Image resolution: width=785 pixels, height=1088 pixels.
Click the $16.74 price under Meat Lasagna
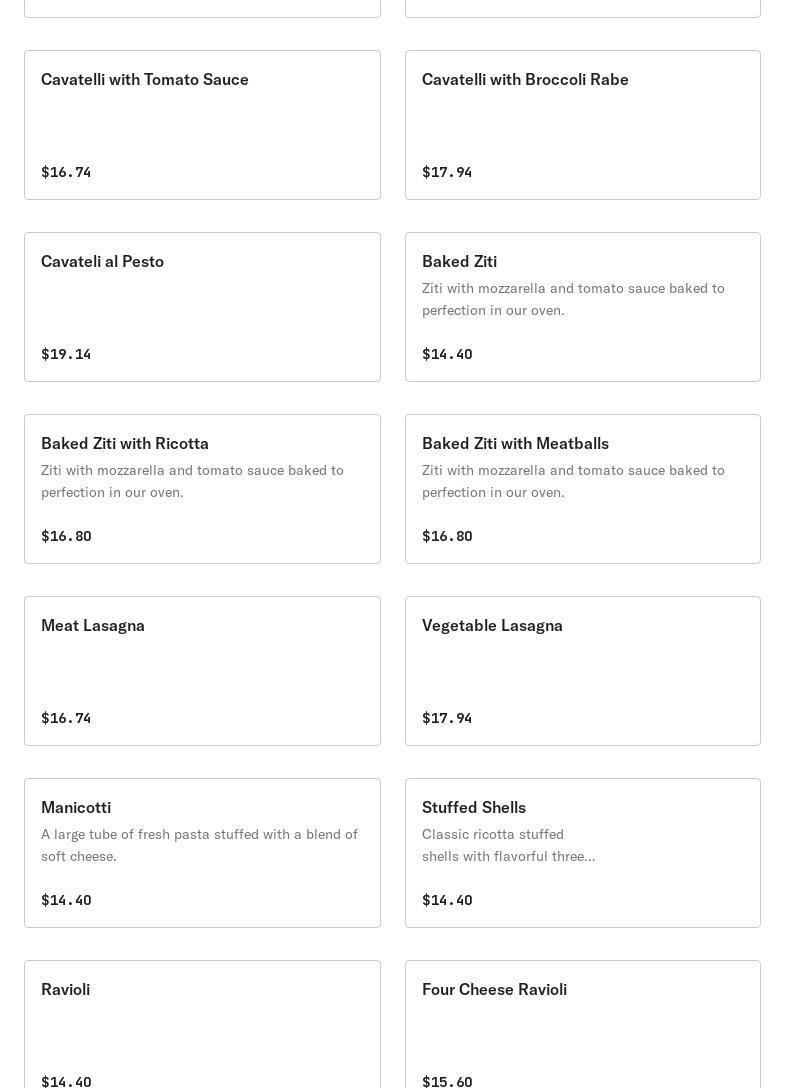pos(66,718)
